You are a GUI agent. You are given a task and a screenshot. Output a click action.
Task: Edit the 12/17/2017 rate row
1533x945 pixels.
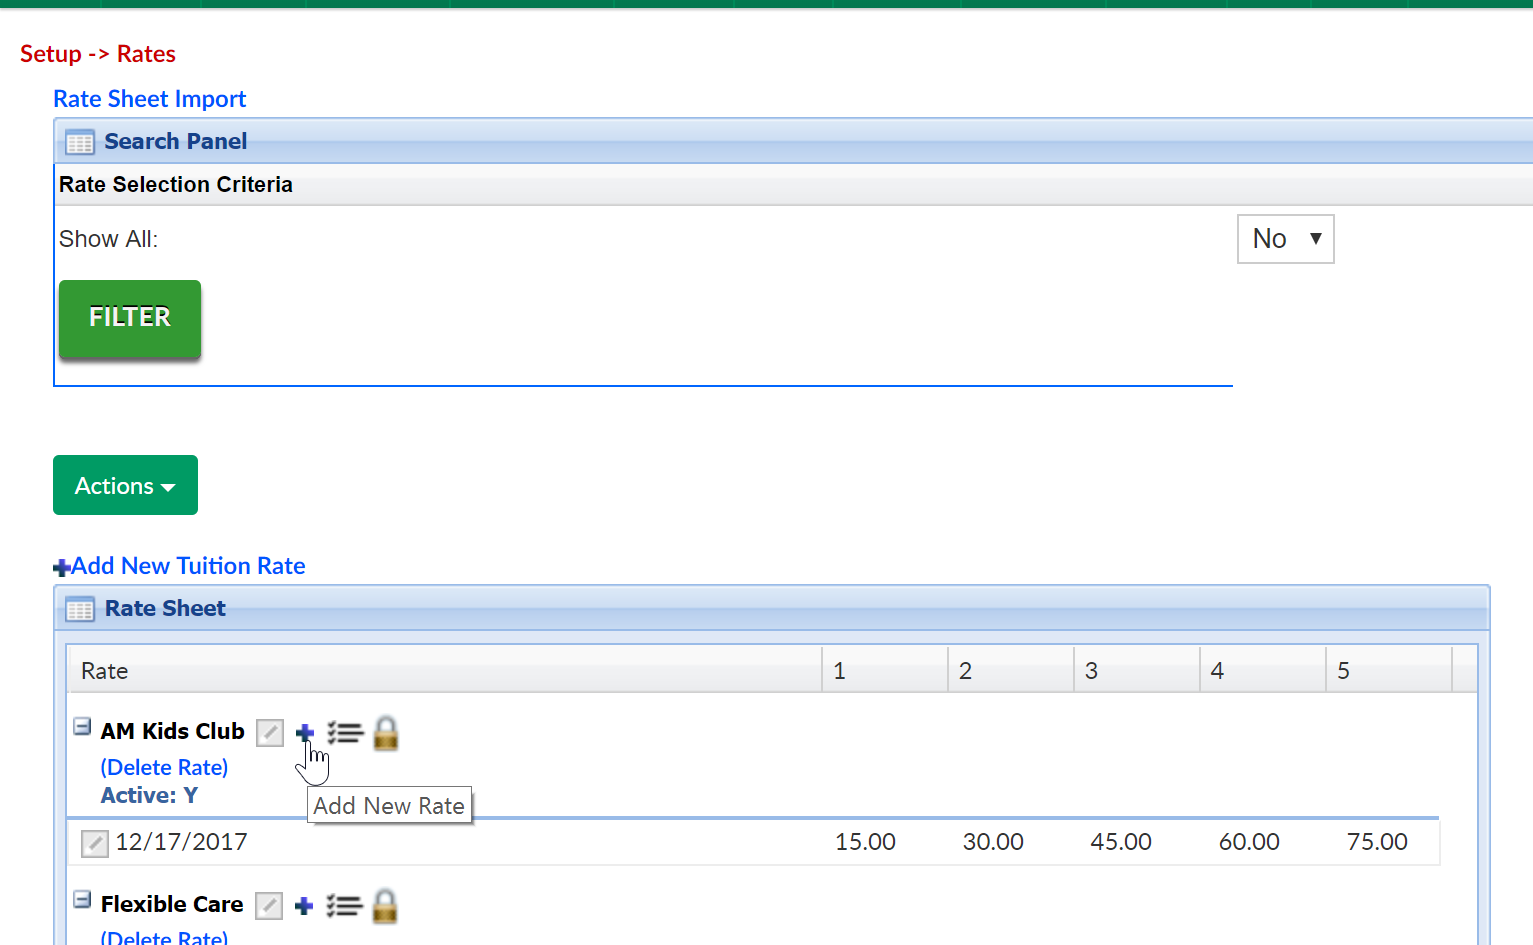point(94,843)
